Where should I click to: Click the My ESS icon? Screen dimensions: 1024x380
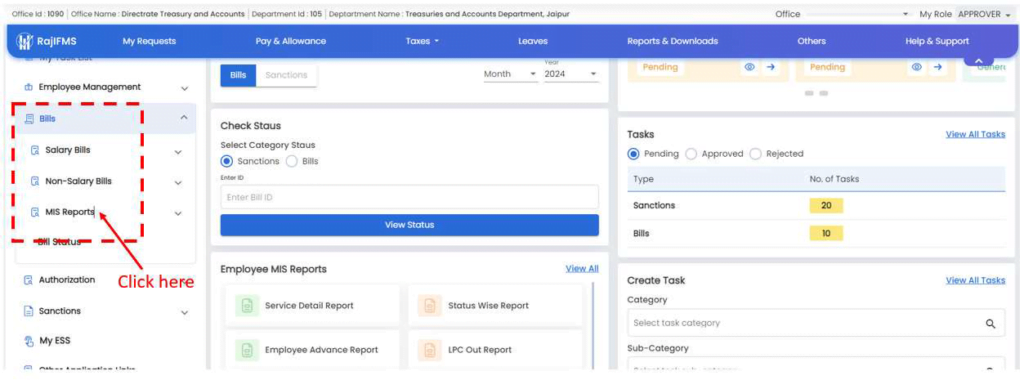click(28, 341)
